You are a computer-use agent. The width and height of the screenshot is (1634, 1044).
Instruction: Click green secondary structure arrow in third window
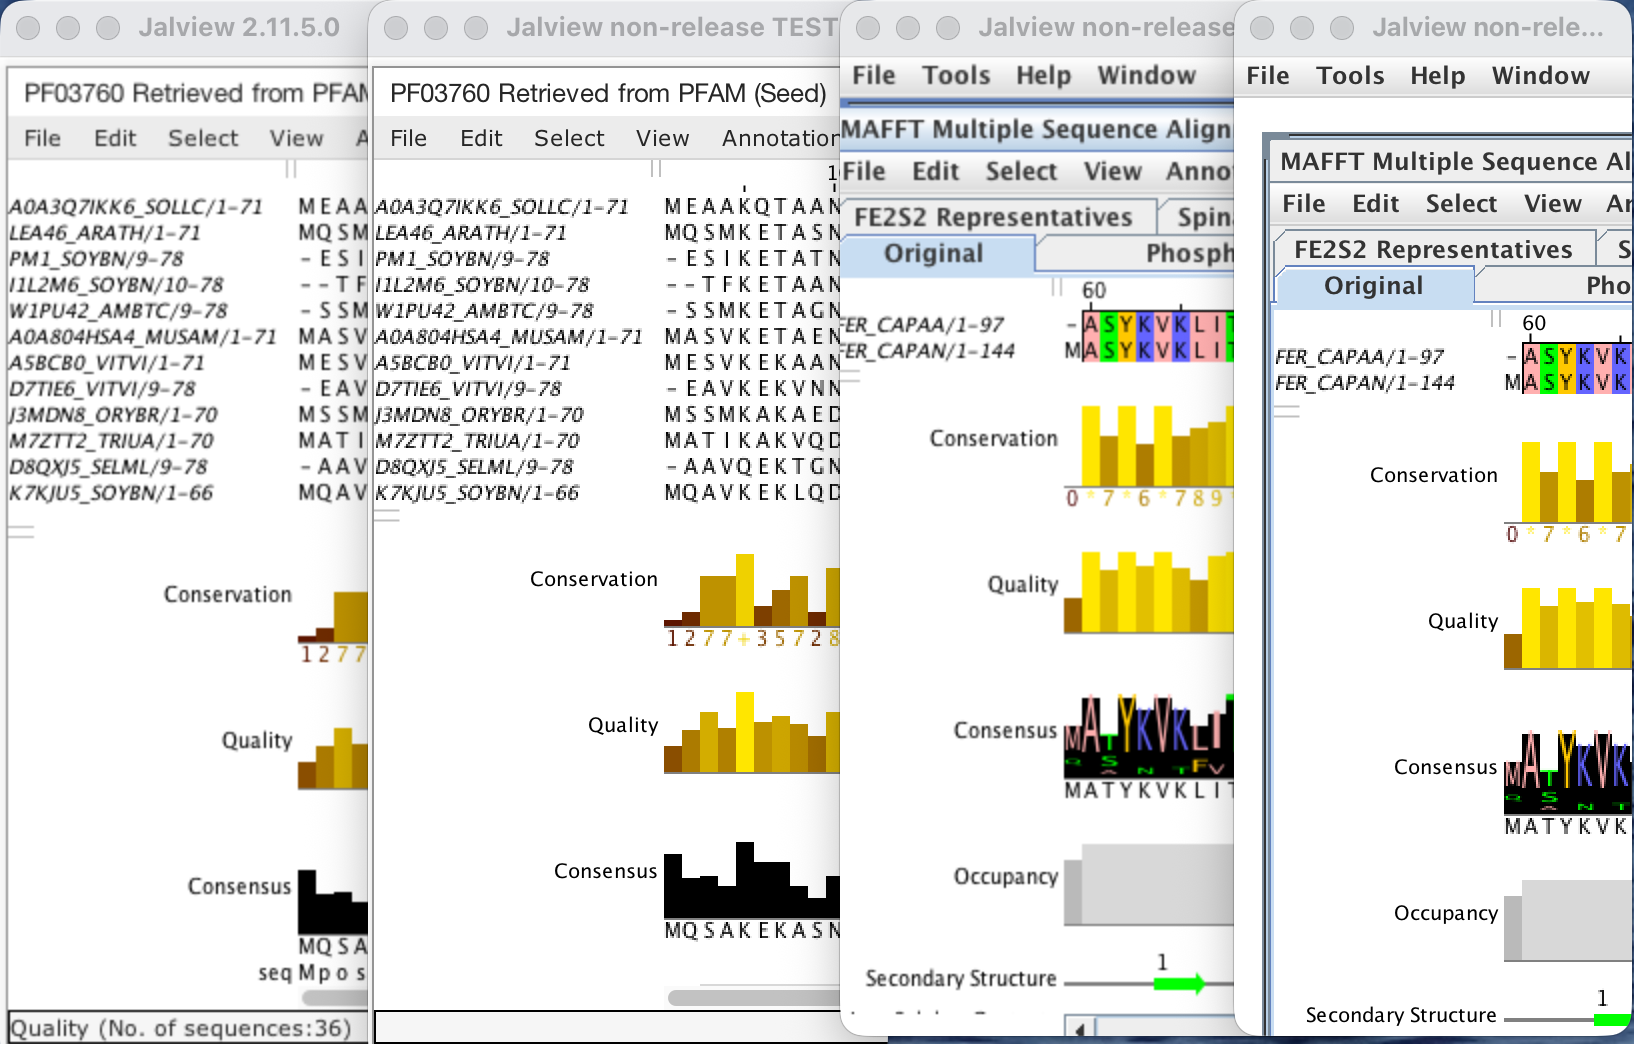tap(1180, 984)
